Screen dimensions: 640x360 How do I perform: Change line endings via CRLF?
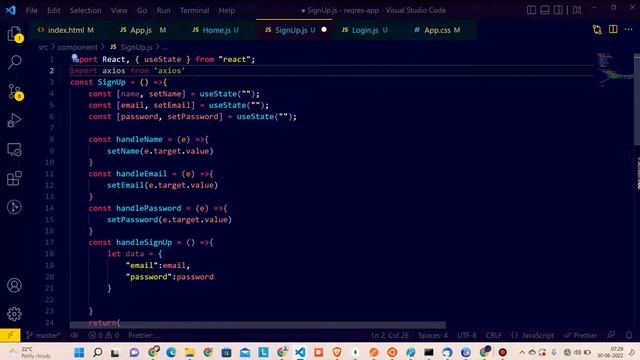point(493,336)
